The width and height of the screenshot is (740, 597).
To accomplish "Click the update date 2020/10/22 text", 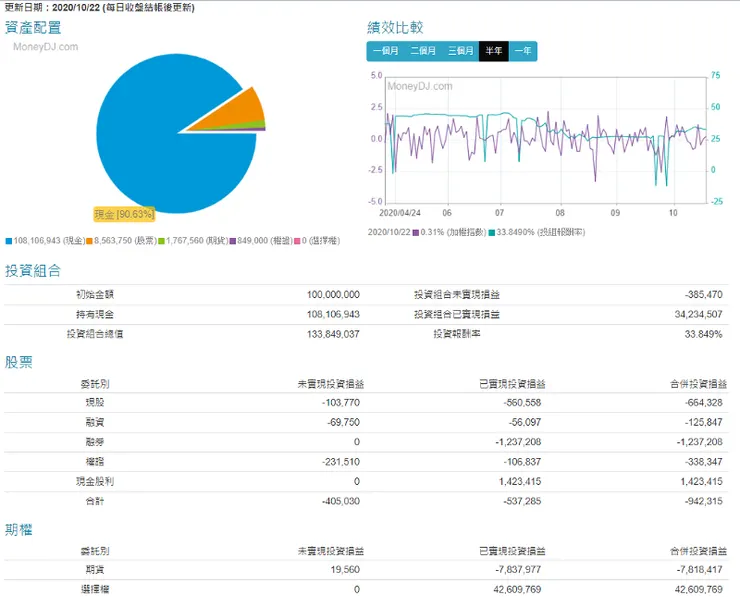I will click(x=76, y=8).
